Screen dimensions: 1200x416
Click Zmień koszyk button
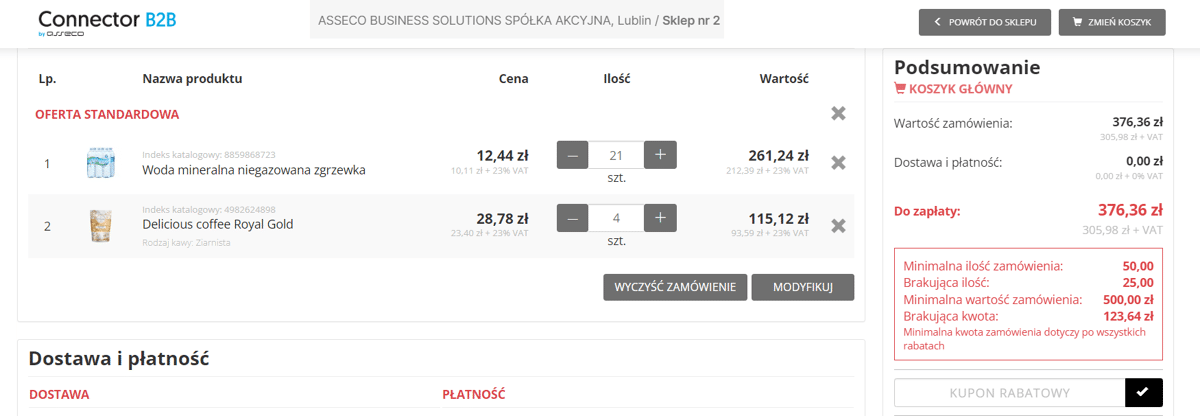(x=1112, y=21)
